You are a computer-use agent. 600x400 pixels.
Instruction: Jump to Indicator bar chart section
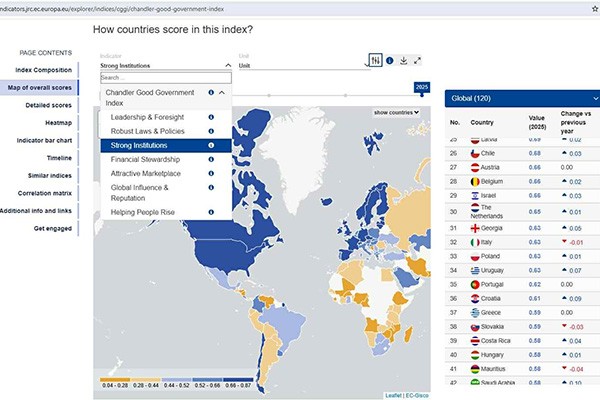click(x=44, y=140)
